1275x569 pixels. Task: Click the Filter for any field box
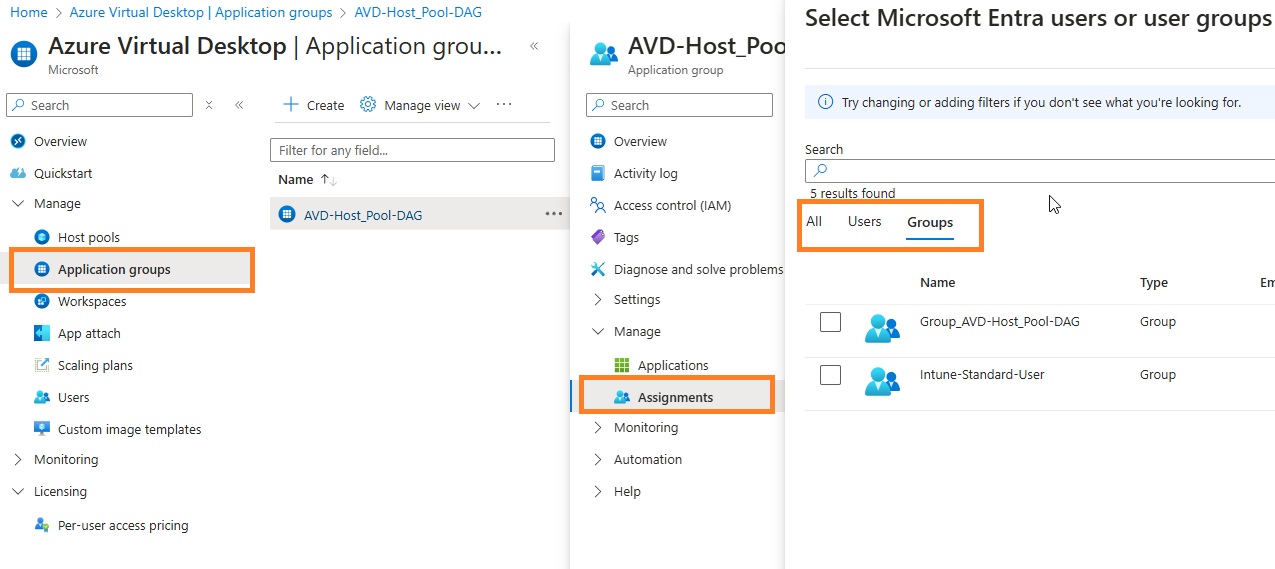(412, 150)
